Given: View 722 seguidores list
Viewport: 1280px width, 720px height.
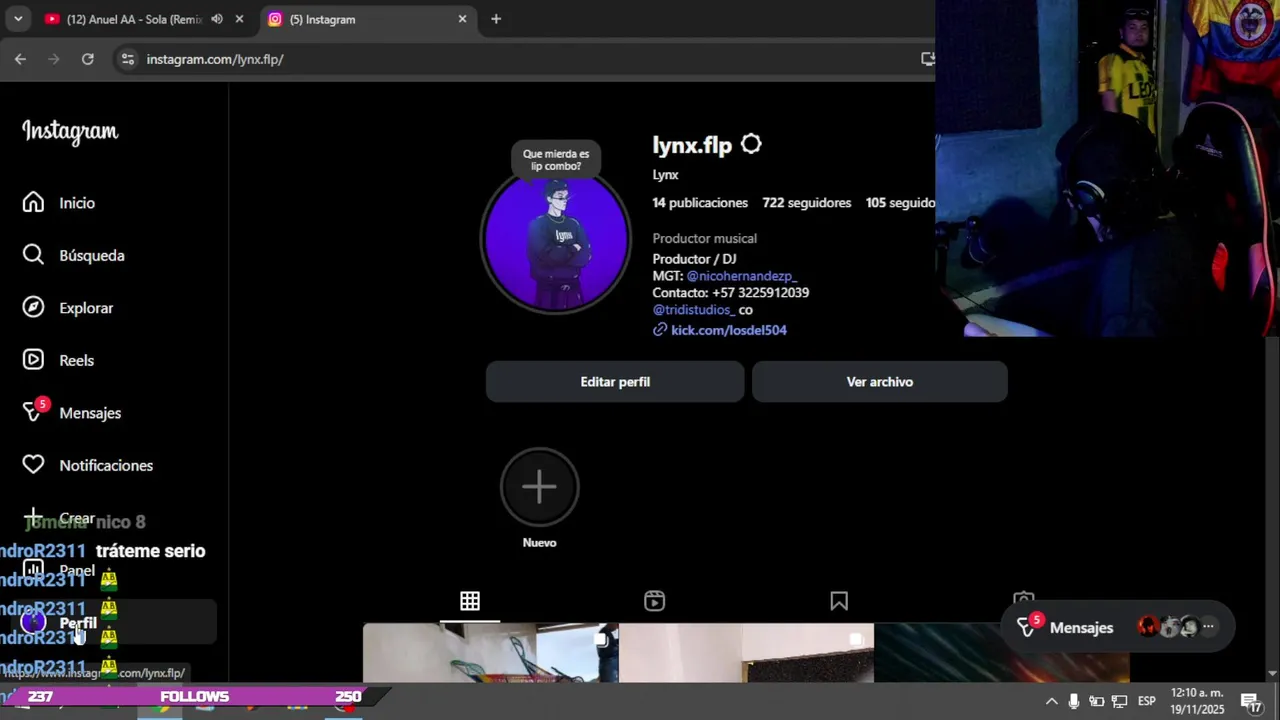Looking at the screenshot, I should 807,203.
